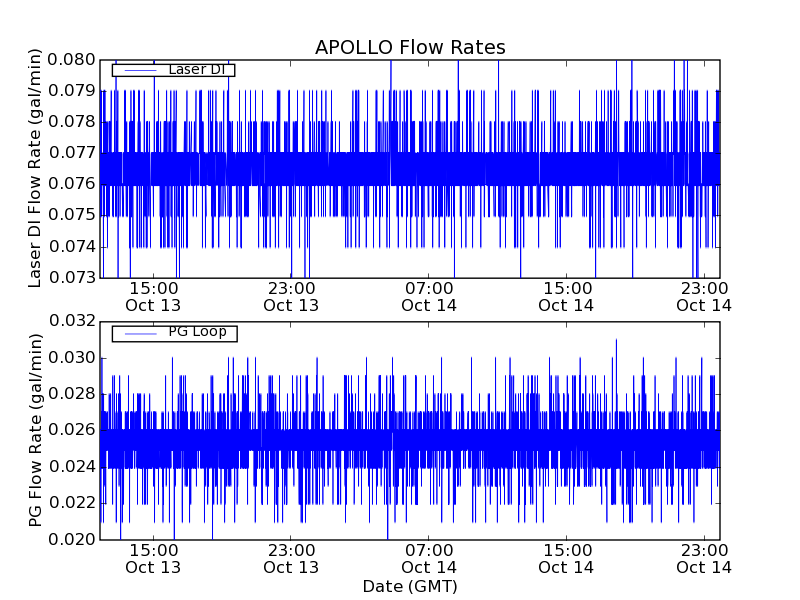Click the 'Laser DI Flow Rate (gal/min)' axis label
Viewport: 800px width, 600px height.
pyautogui.click(x=34, y=168)
